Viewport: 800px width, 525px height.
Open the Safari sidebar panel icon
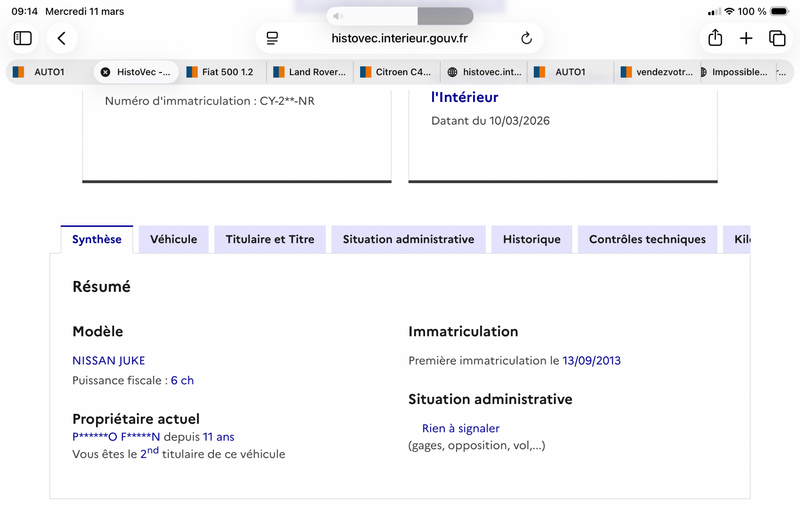22,38
